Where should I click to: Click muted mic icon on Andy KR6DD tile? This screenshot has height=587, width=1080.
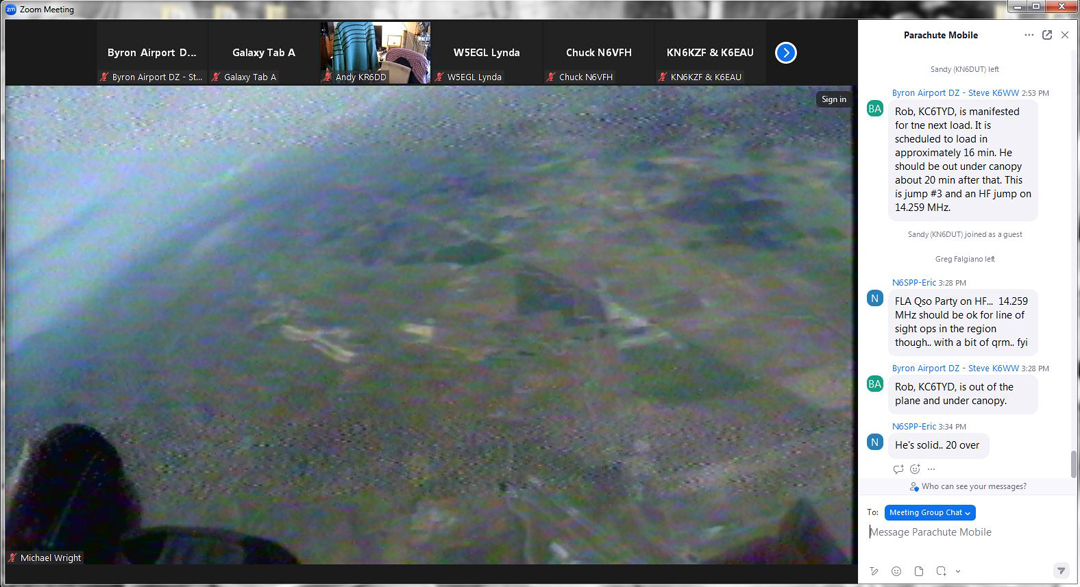click(x=328, y=77)
